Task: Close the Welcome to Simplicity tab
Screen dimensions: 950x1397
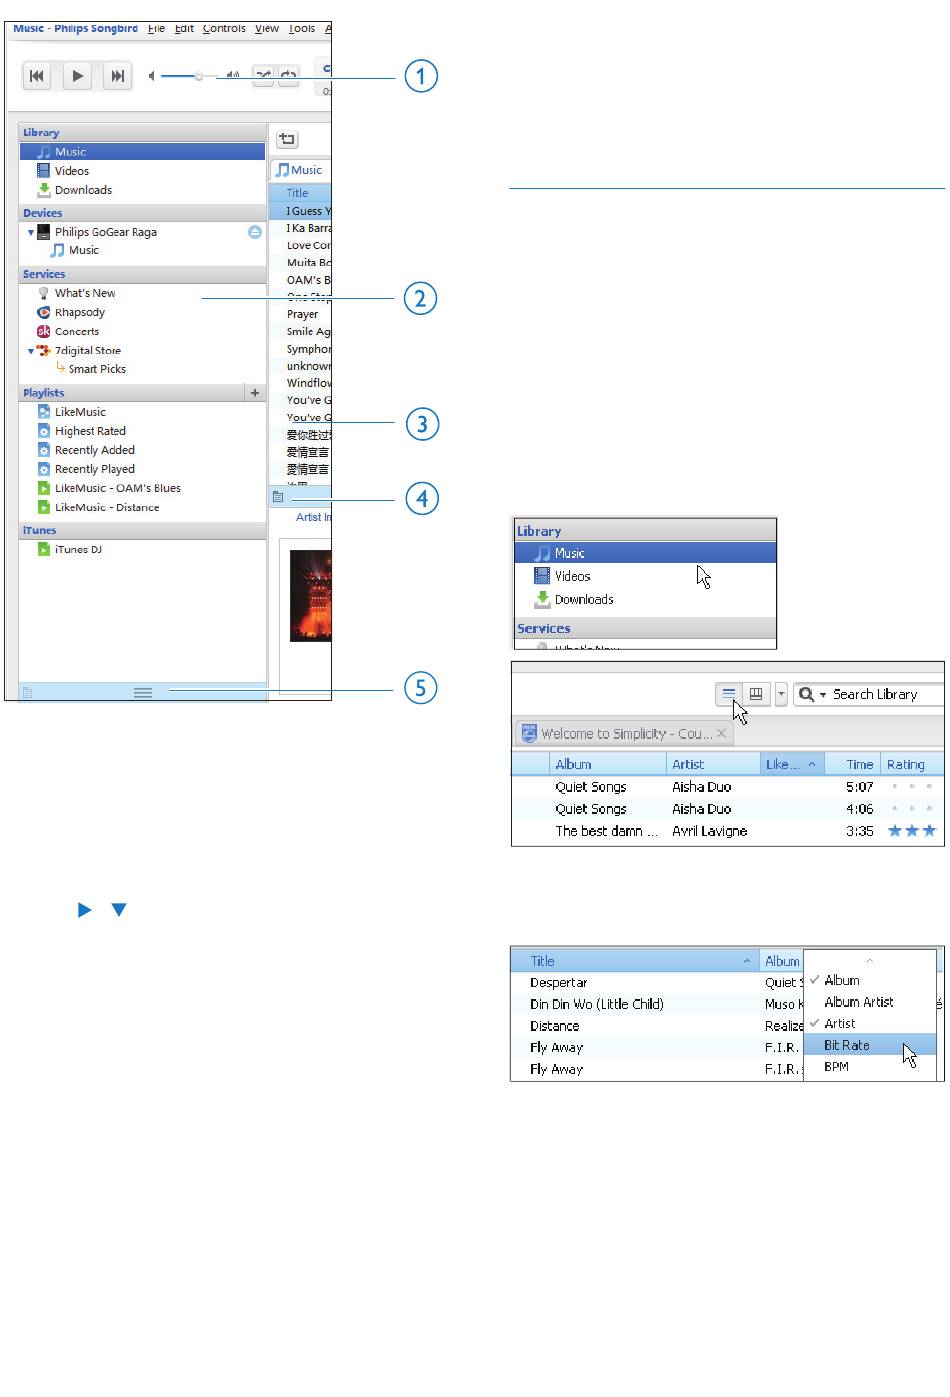Action: 722,733
